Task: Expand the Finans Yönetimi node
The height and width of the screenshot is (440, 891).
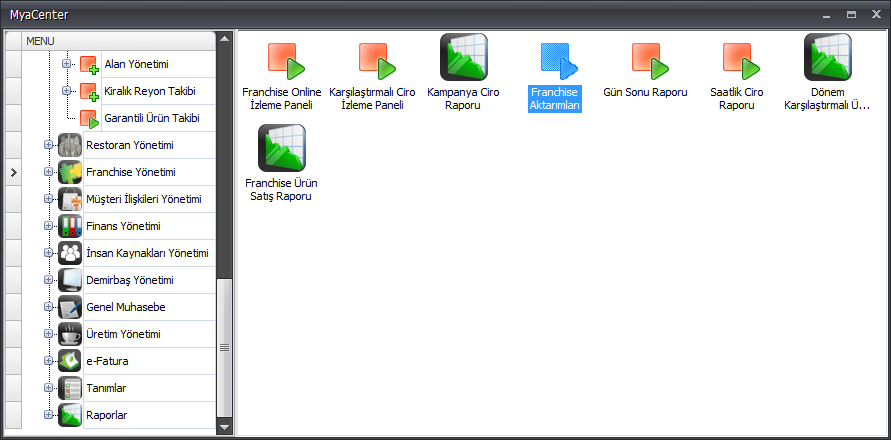Action: point(48,226)
